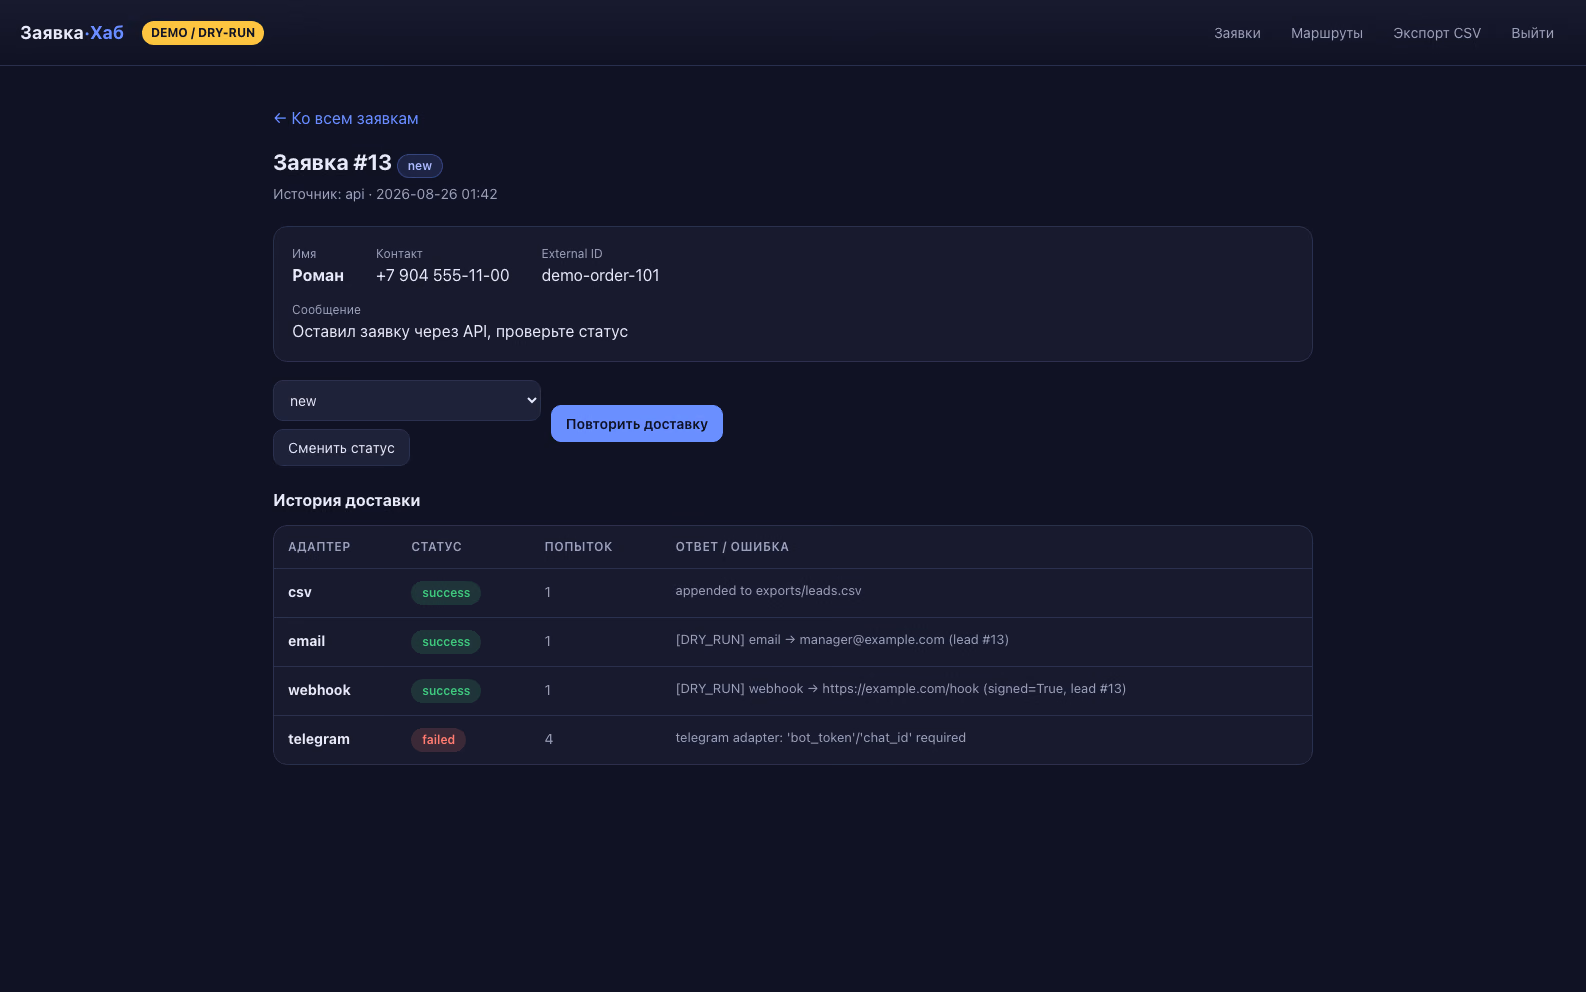Click the telegram bot_token error message
This screenshot has width=1586, height=992.
click(821, 738)
